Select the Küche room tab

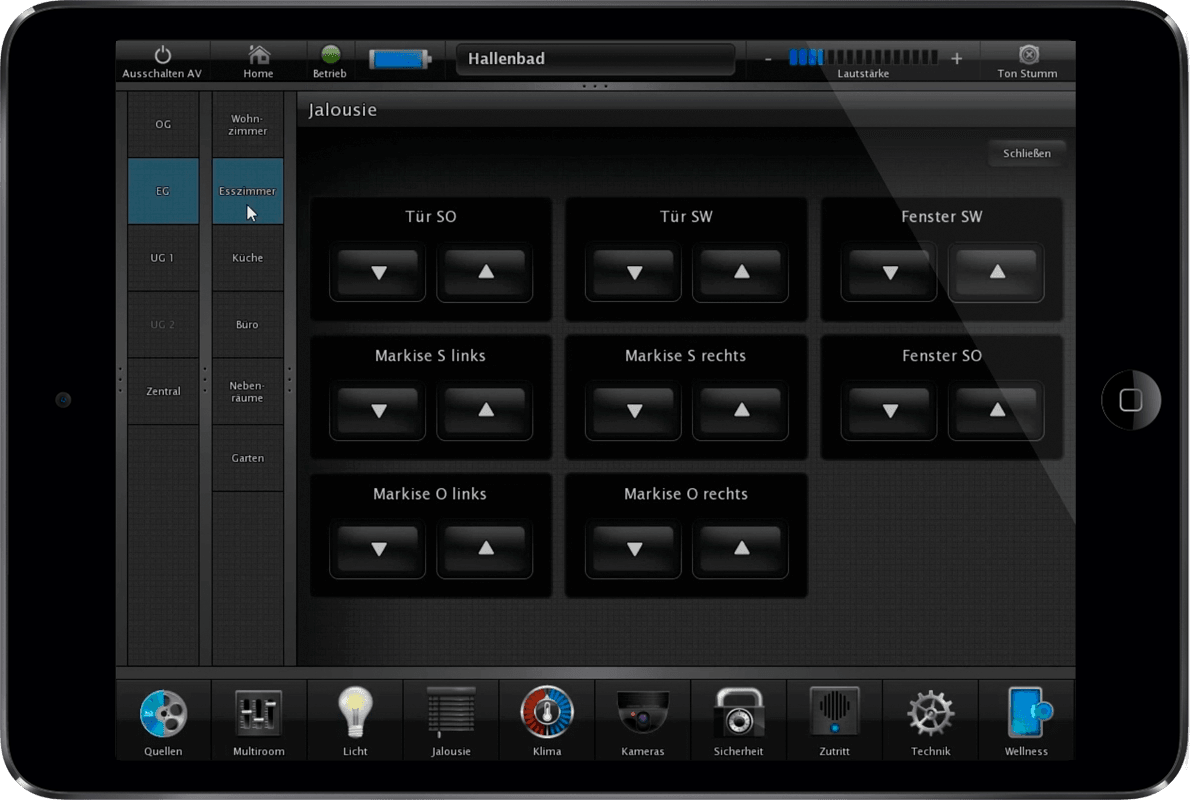(x=248, y=258)
